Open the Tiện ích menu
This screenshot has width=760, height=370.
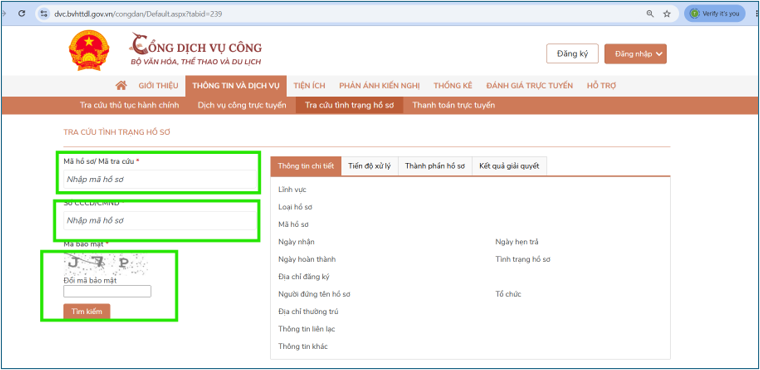click(x=309, y=86)
